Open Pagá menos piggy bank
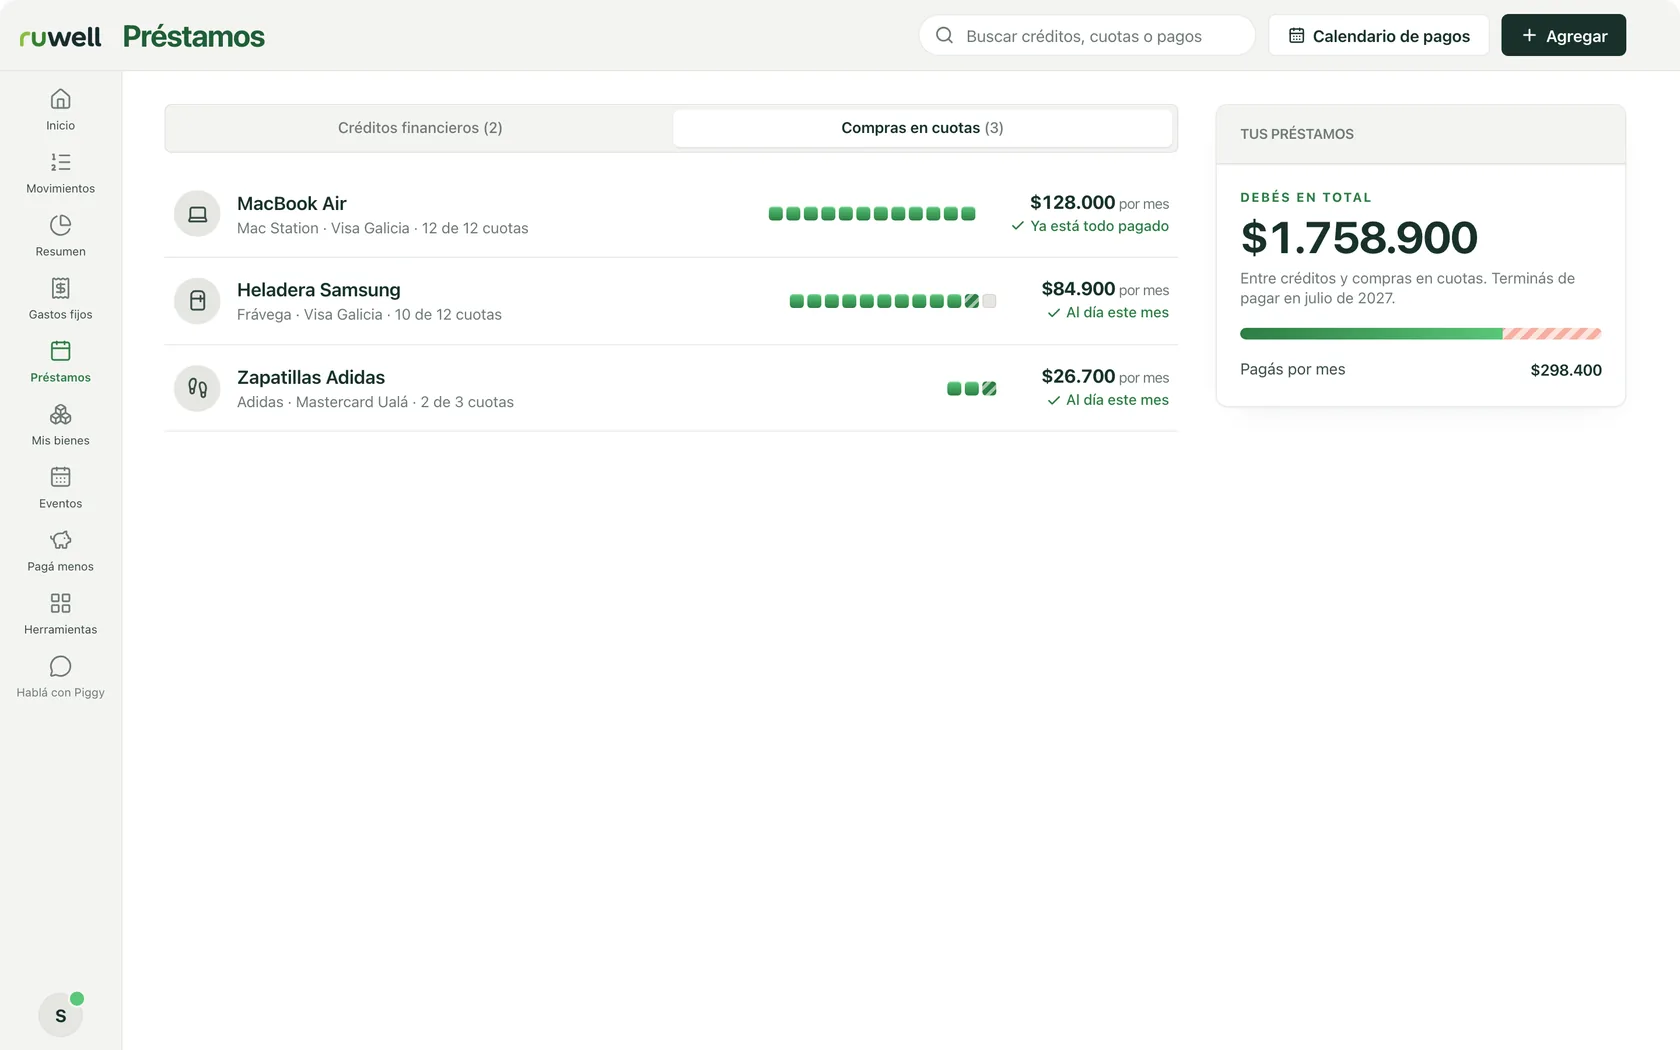The height and width of the screenshot is (1050, 1680). [60, 540]
